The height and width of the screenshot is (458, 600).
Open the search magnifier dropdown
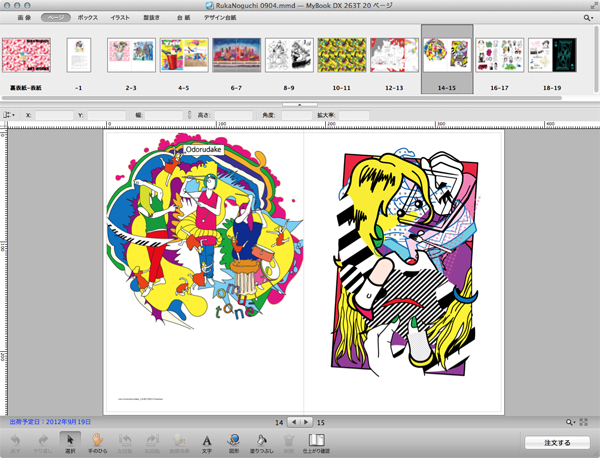(x=586, y=18)
